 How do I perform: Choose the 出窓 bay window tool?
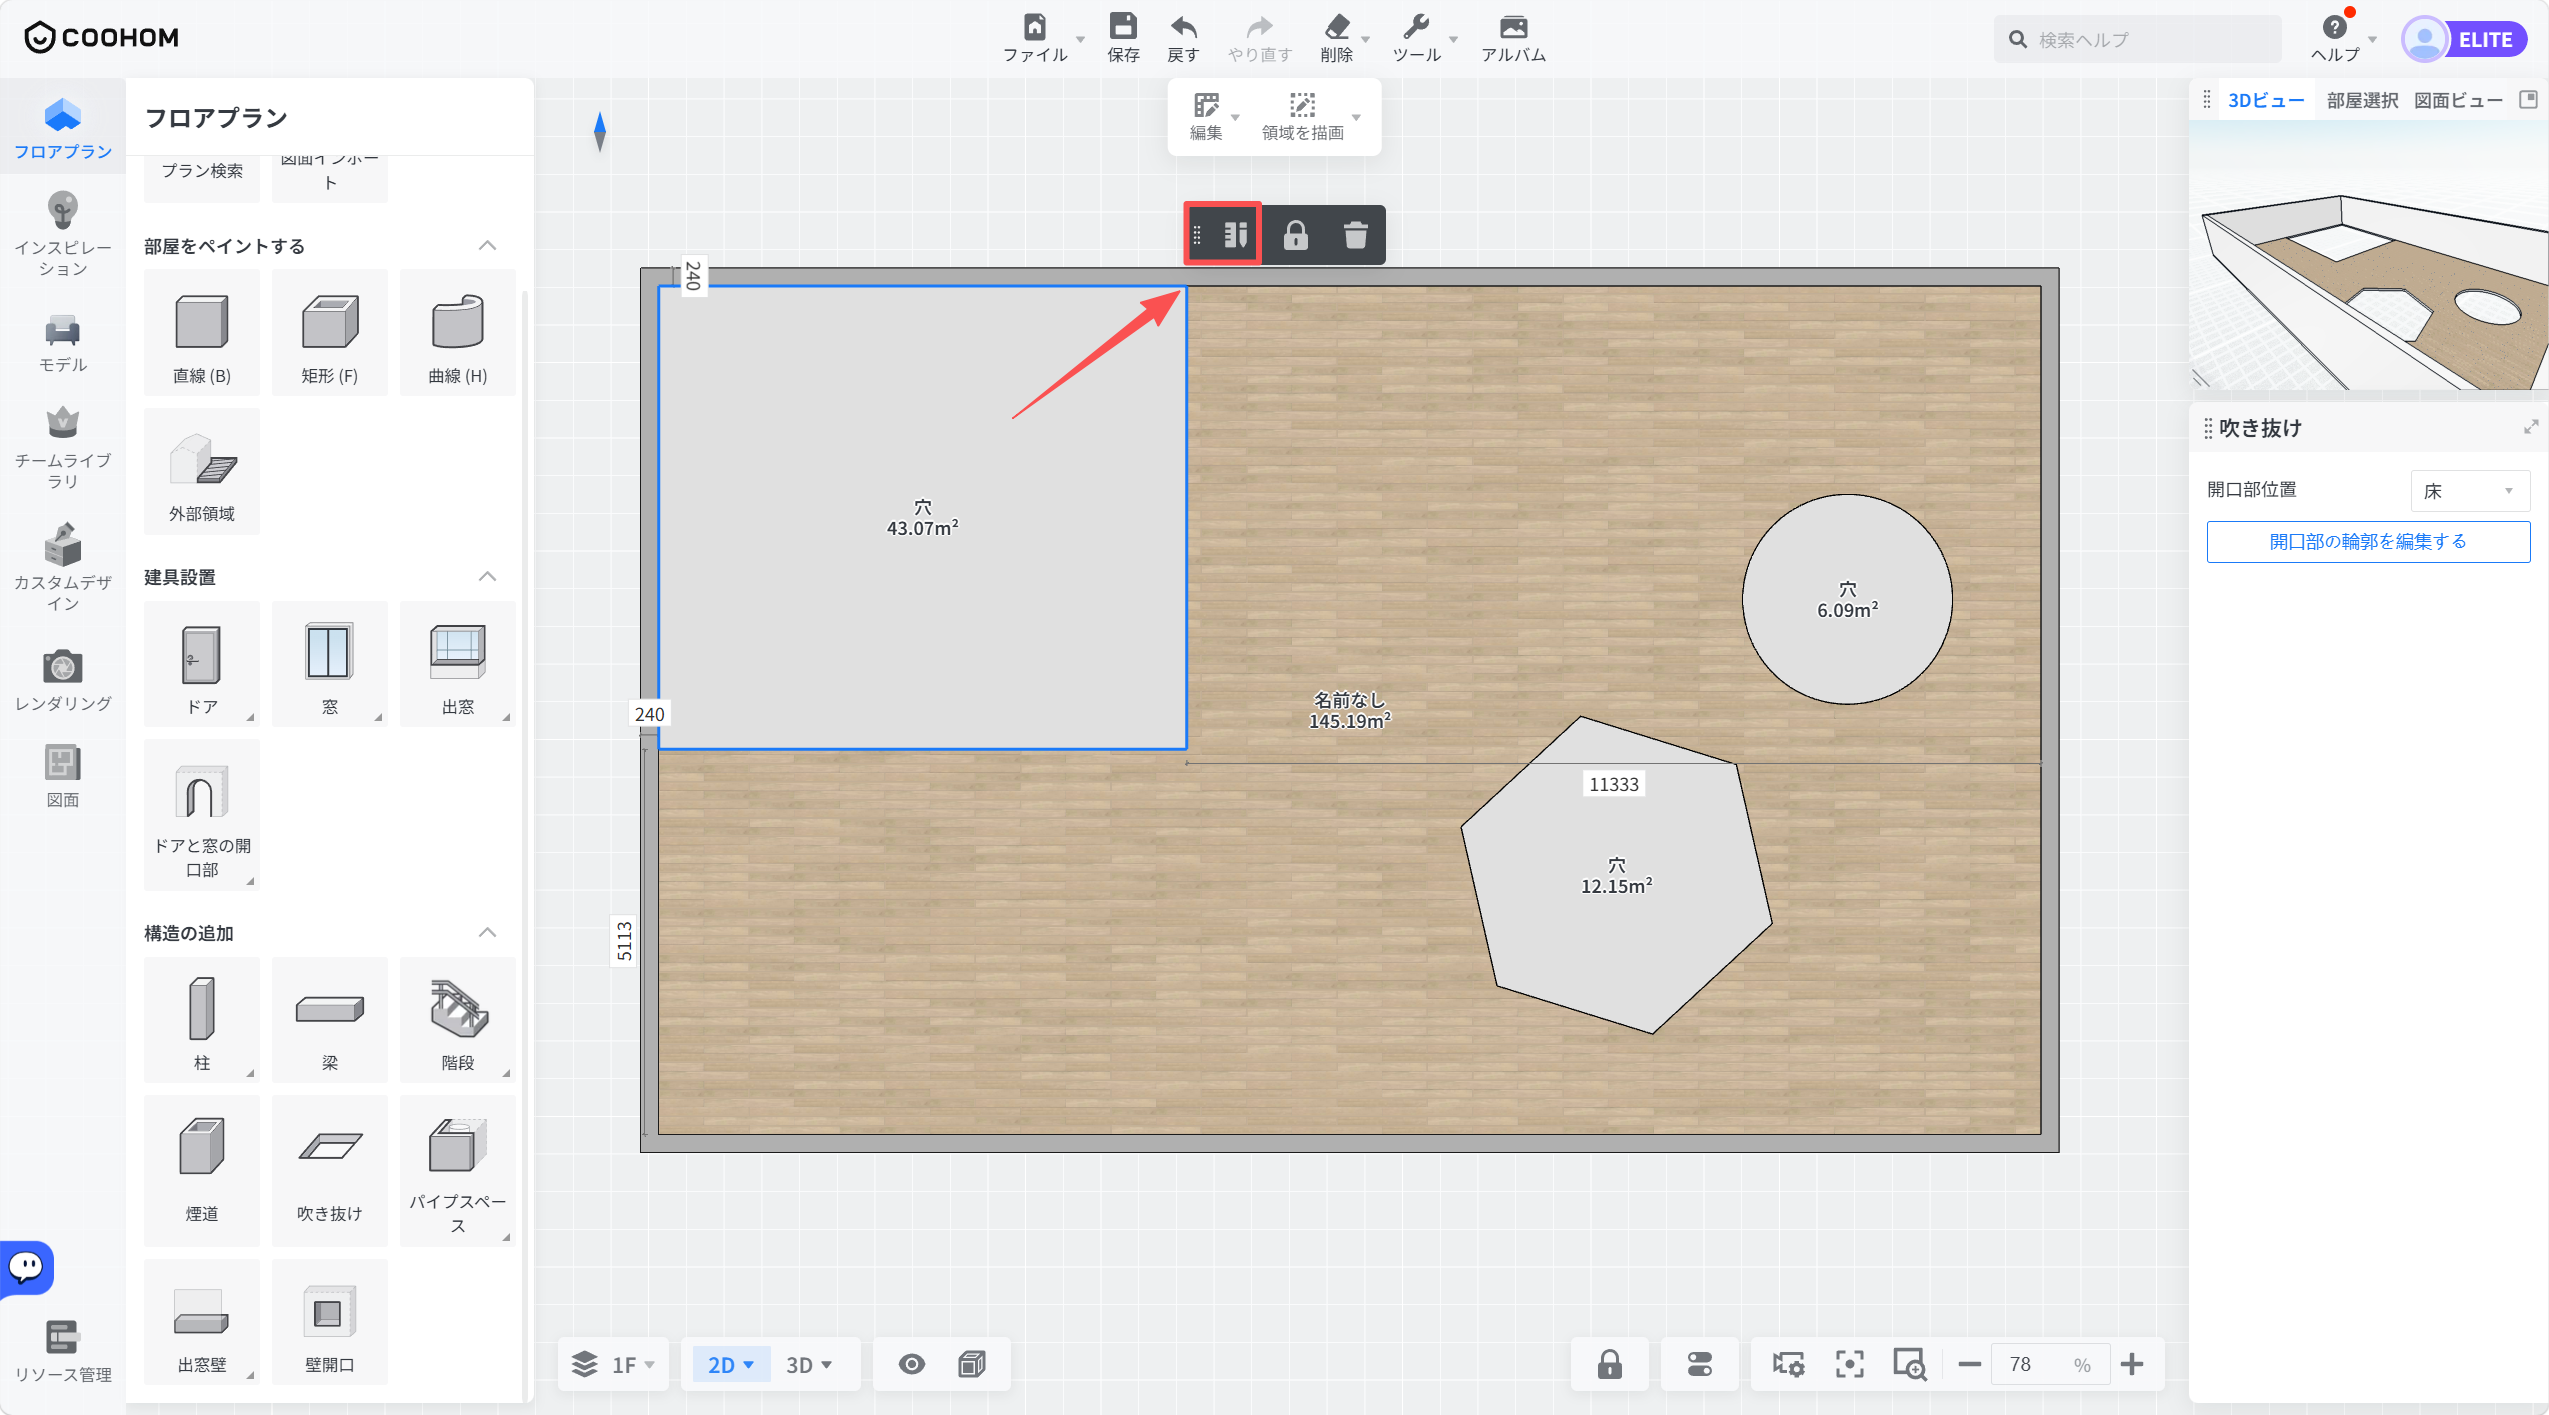[458, 664]
